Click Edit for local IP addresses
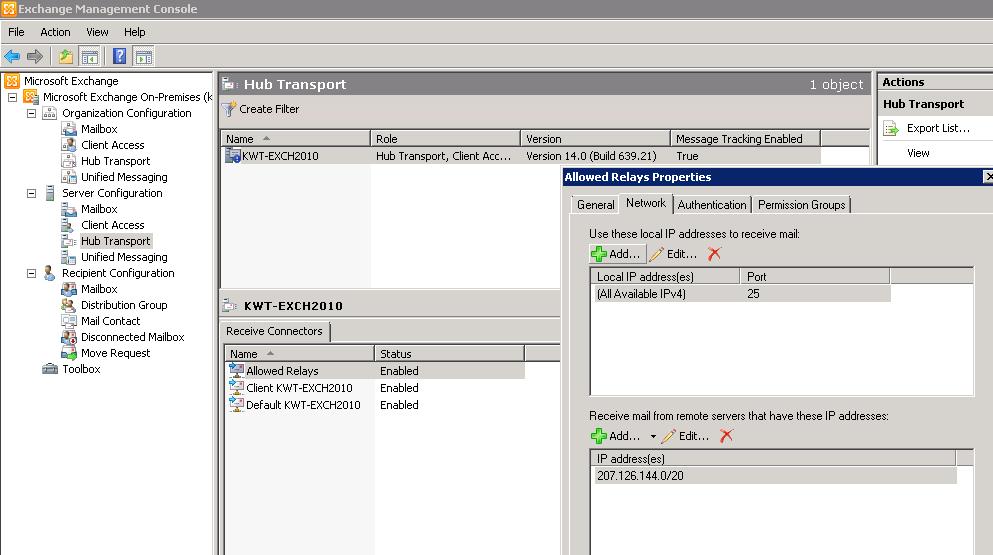Image resolution: width=993 pixels, height=555 pixels. (673, 254)
